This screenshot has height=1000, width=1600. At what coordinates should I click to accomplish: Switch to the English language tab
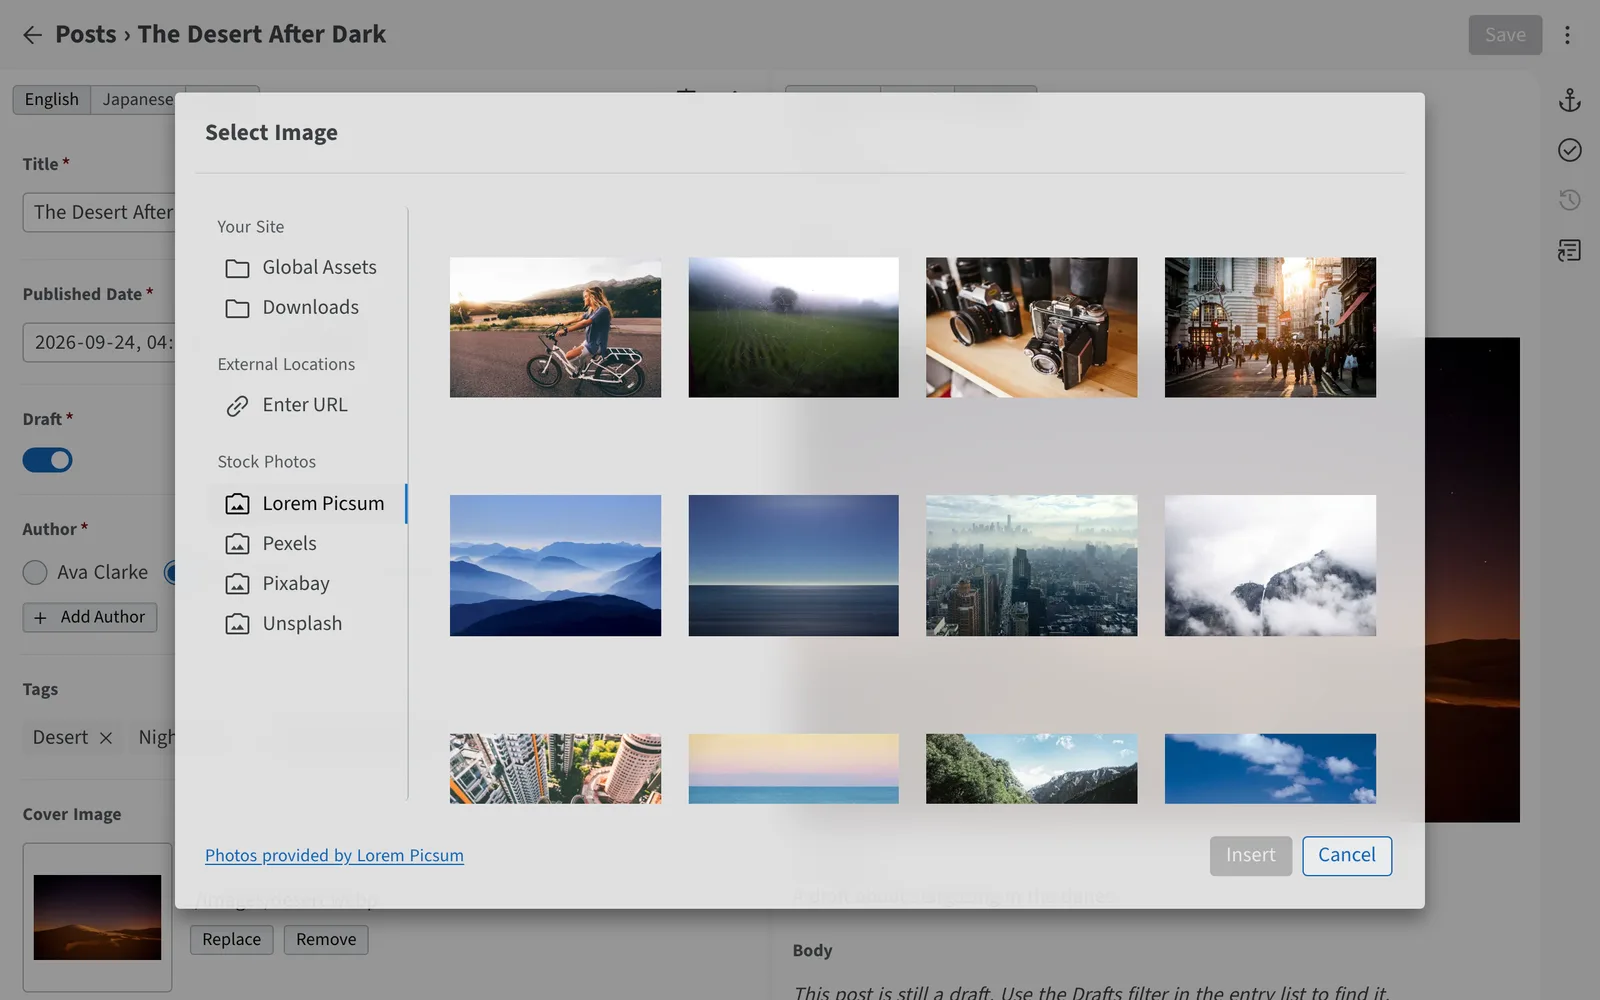coord(52,100)
